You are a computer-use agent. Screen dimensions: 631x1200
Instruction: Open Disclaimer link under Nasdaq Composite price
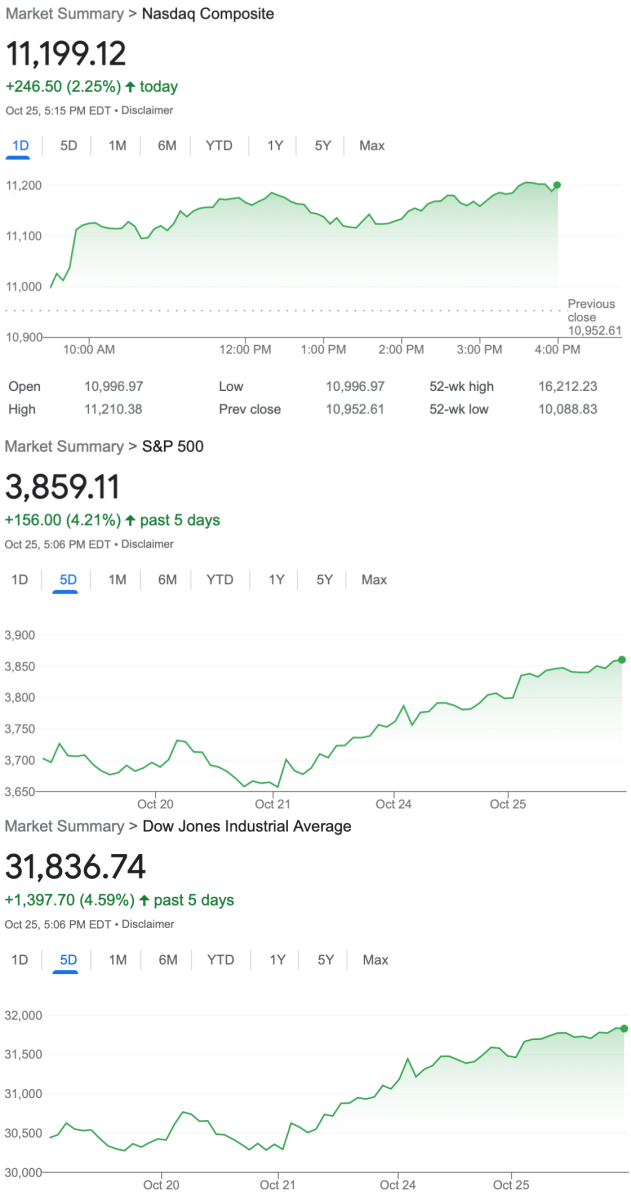[x=148, y=110]
